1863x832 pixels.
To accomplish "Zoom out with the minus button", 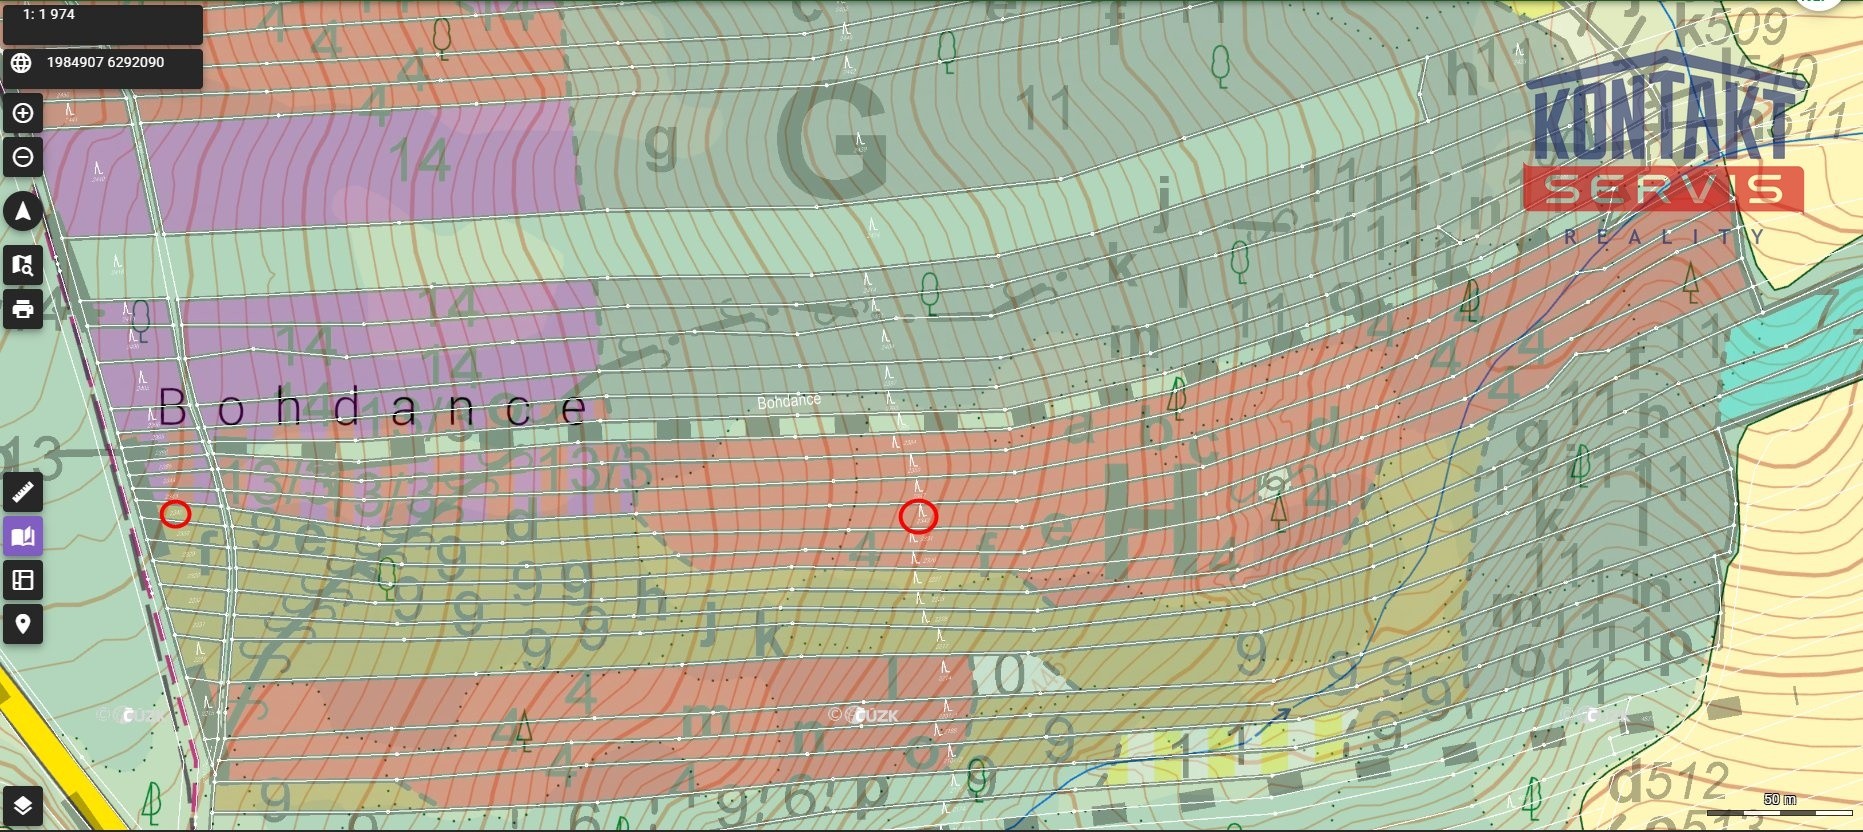I will pos(23,157).
